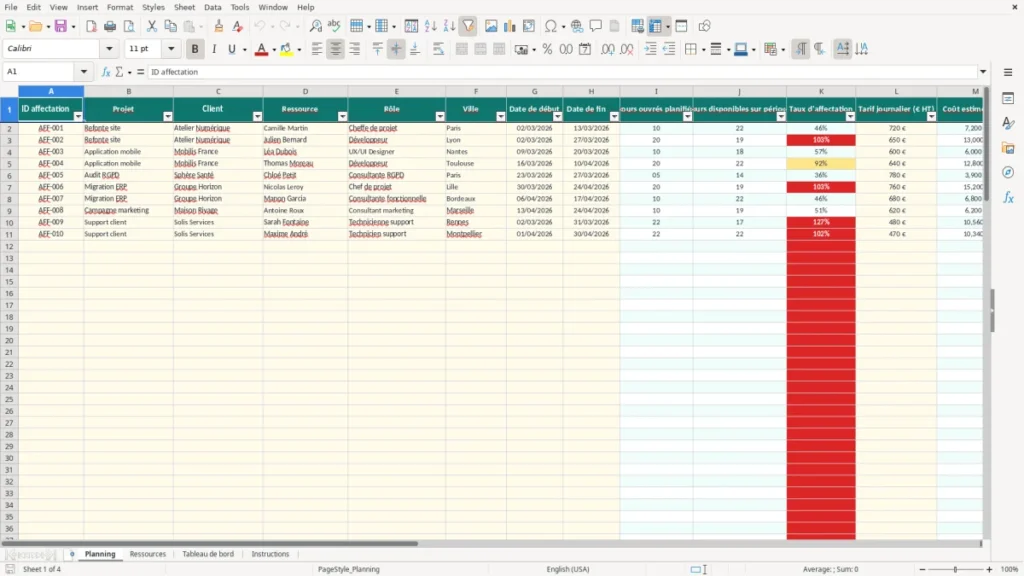Toggle Bold formatting

click(195, 49)
